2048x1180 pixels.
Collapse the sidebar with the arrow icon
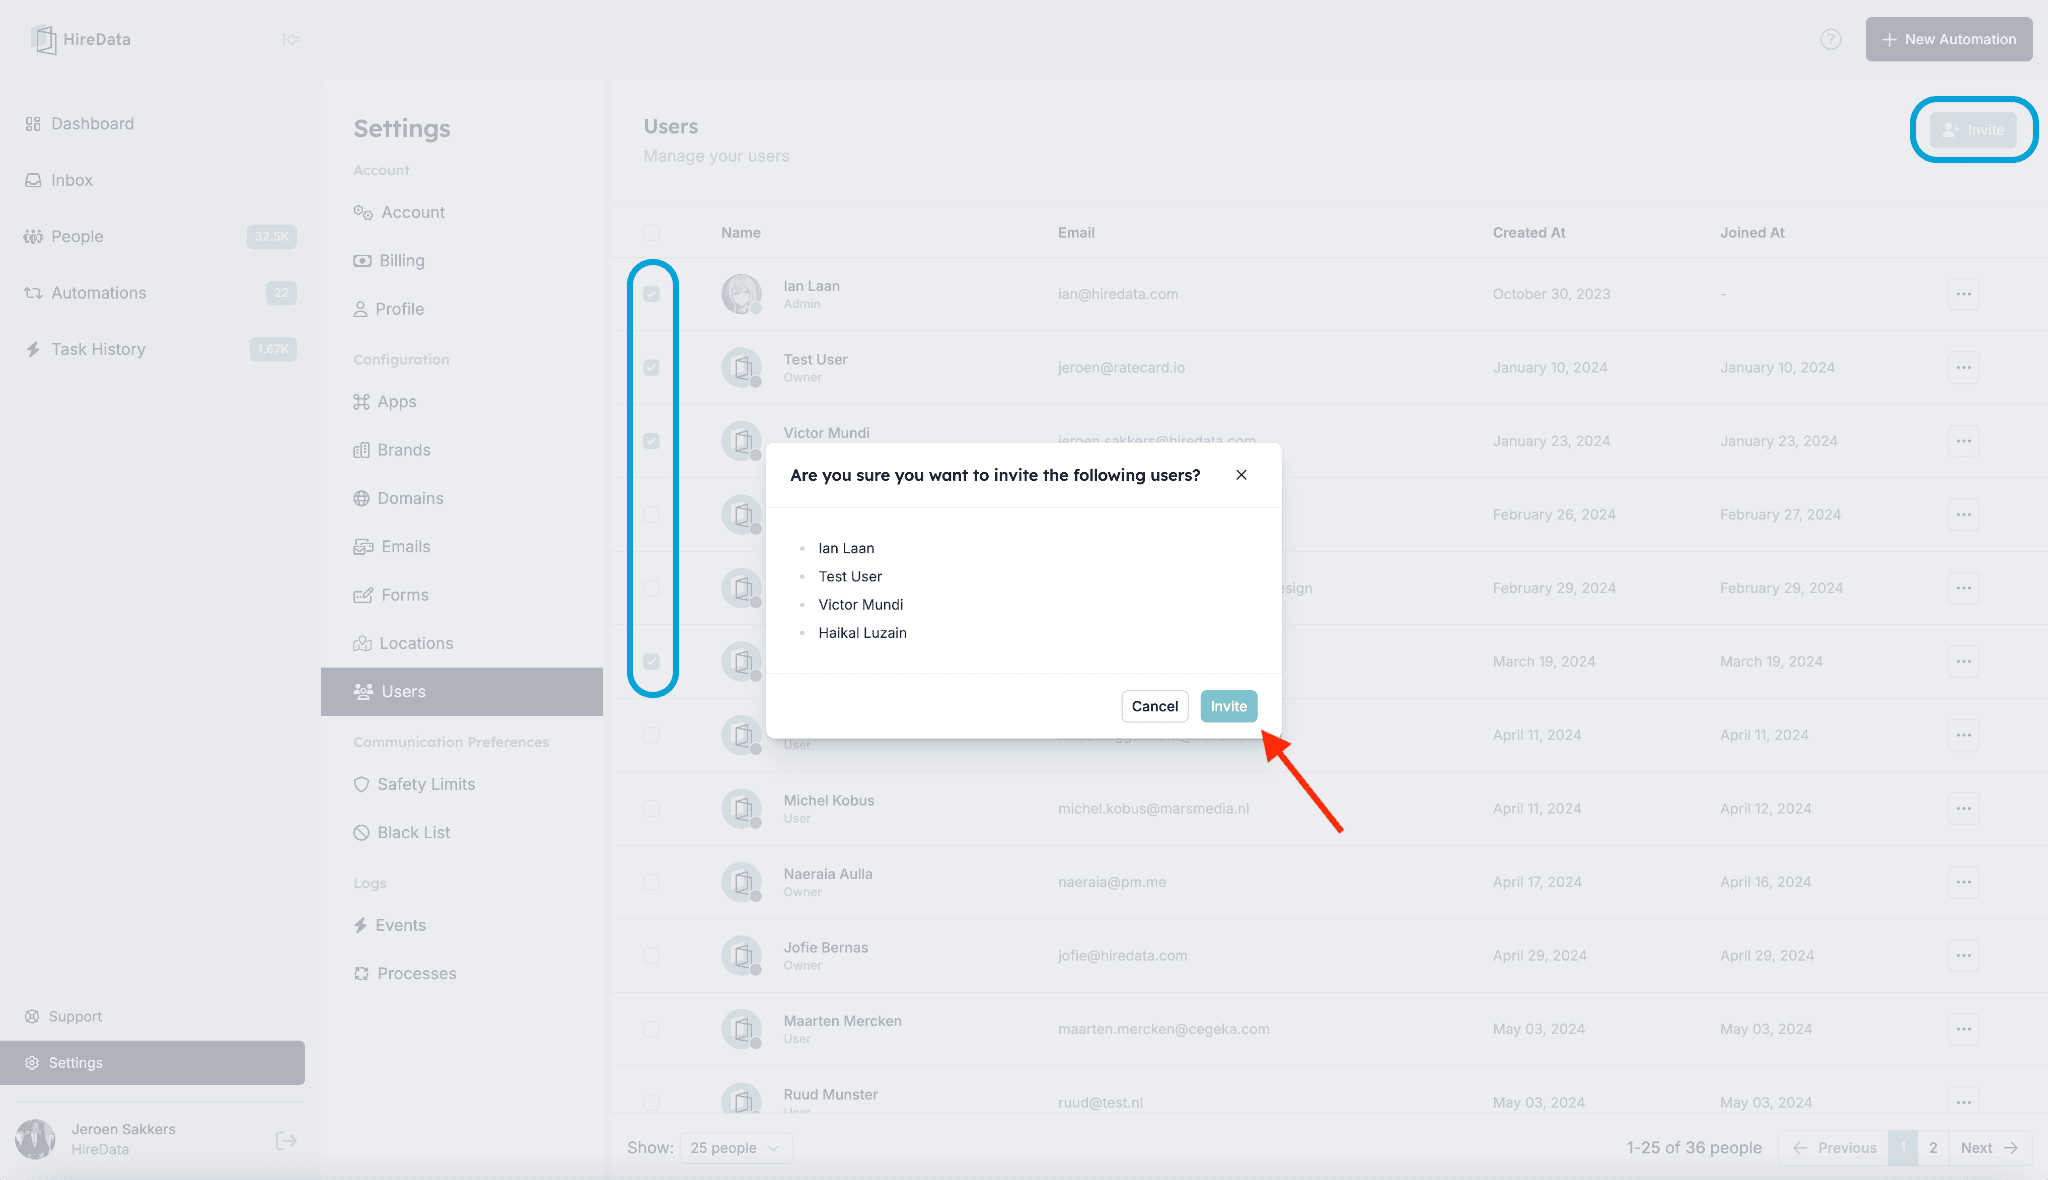tap(291, 40)
